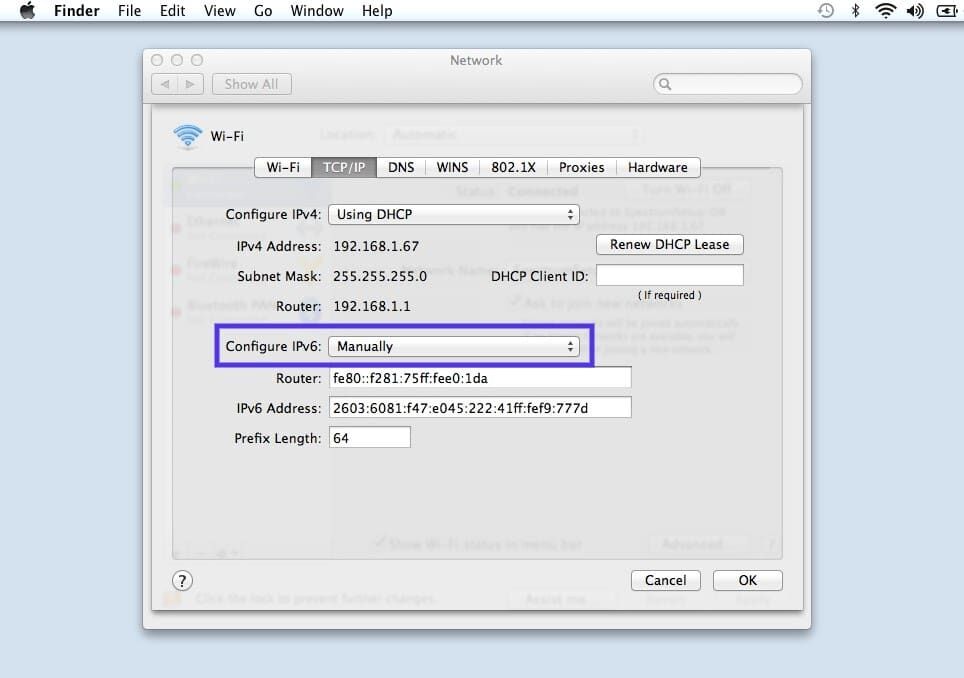Image resolution: width=964 pixels, height=678 pixels.
Task: Open the Window menu in menu bar
Action: coord(315,11)
